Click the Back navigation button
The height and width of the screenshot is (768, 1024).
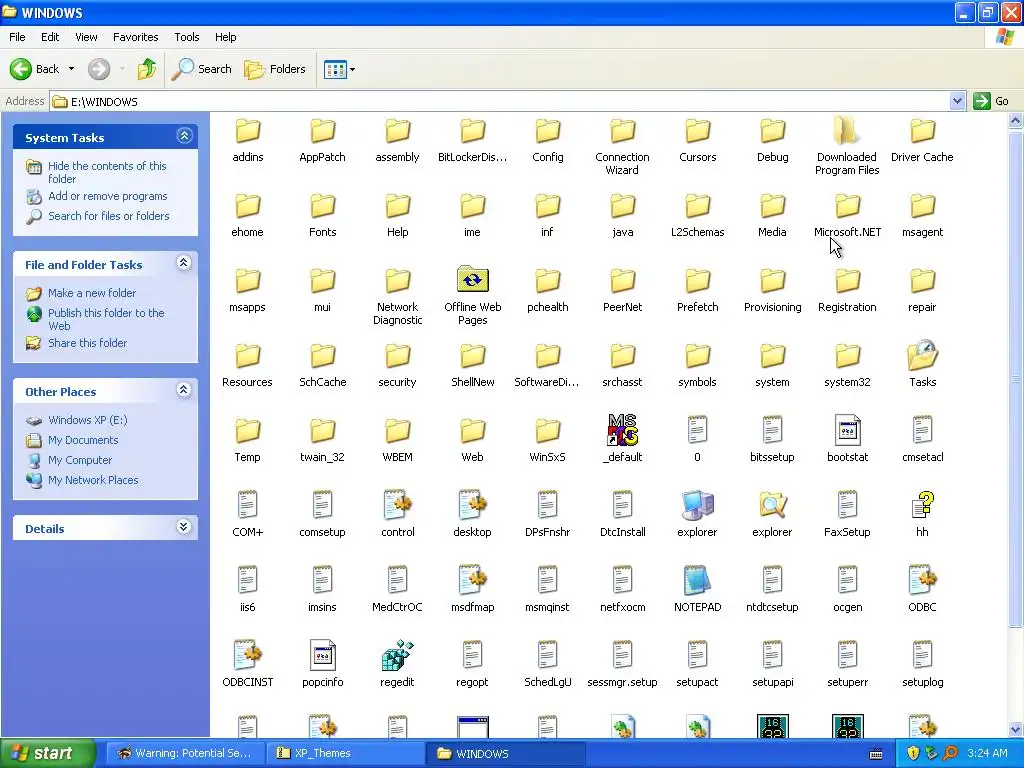[x=35, y=69]
